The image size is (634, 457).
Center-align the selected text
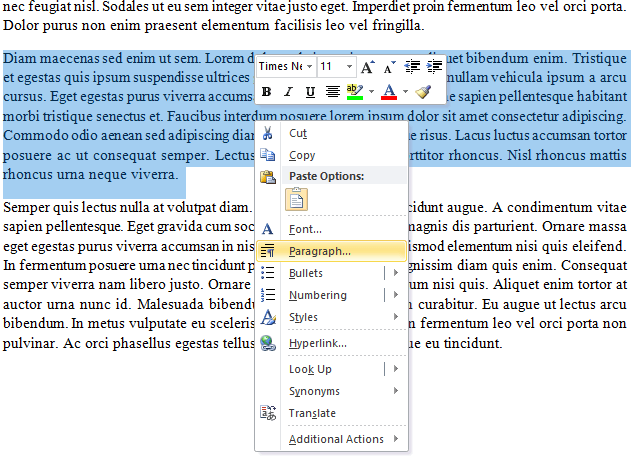tap(332, 92)
